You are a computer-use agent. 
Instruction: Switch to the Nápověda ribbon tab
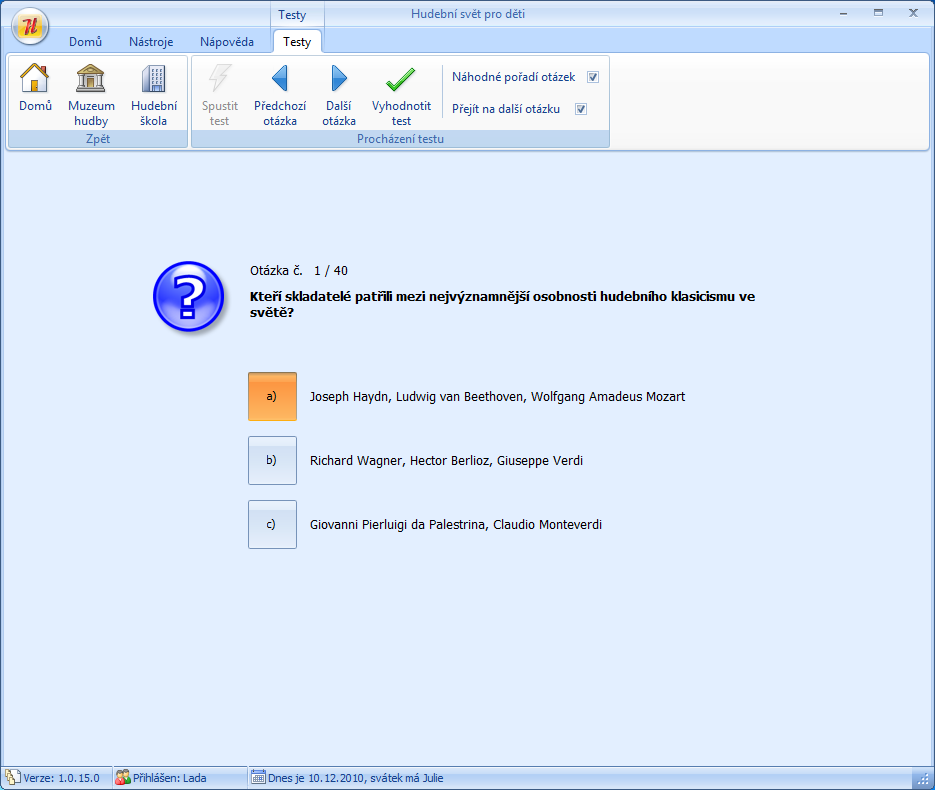click(227, 42)
